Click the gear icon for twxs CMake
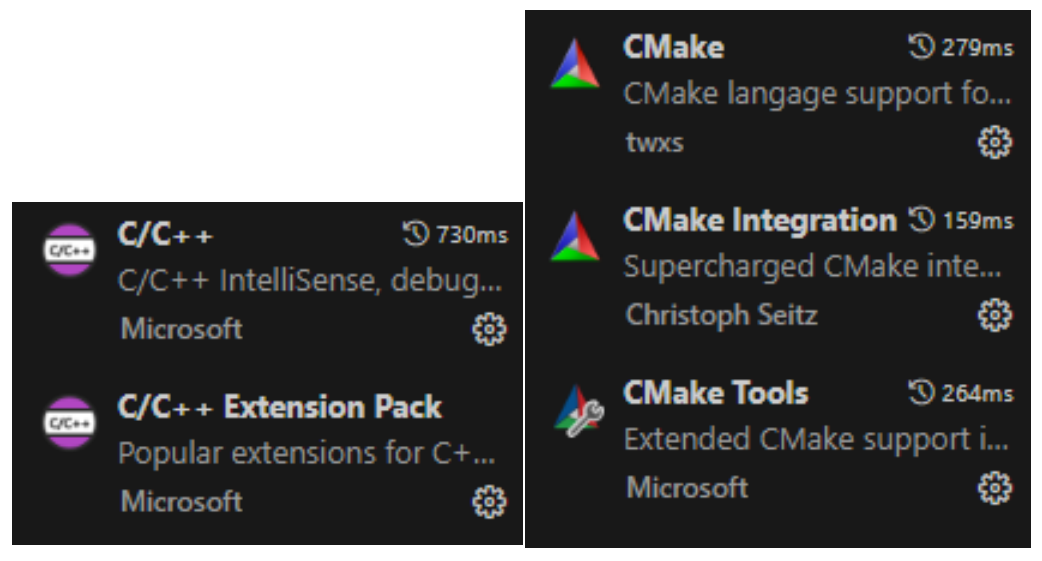The height and width of the screenshot is (561, 1042). click(x=995, y=142)
